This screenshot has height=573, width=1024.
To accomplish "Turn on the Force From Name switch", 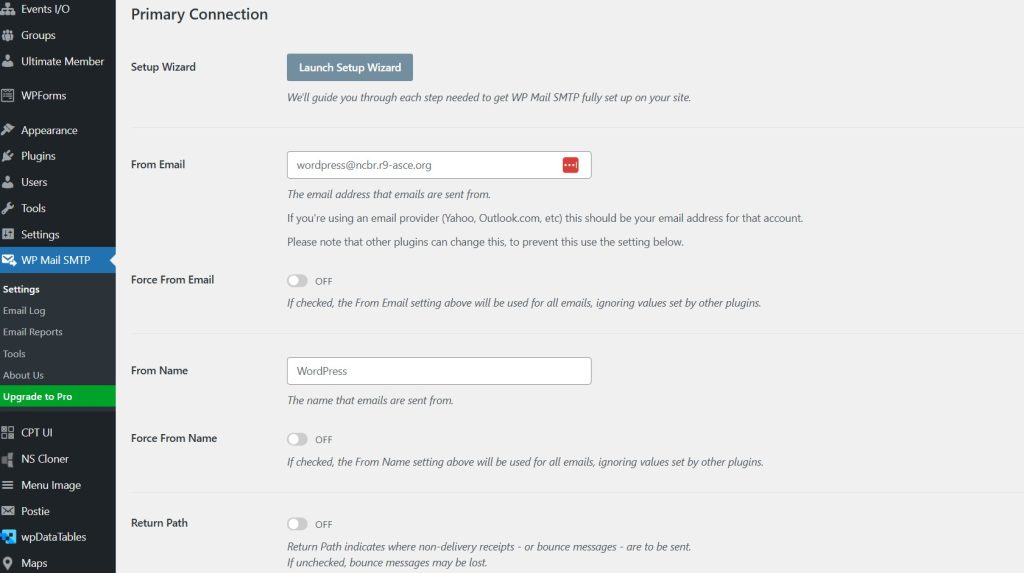I will coord(297,439).
